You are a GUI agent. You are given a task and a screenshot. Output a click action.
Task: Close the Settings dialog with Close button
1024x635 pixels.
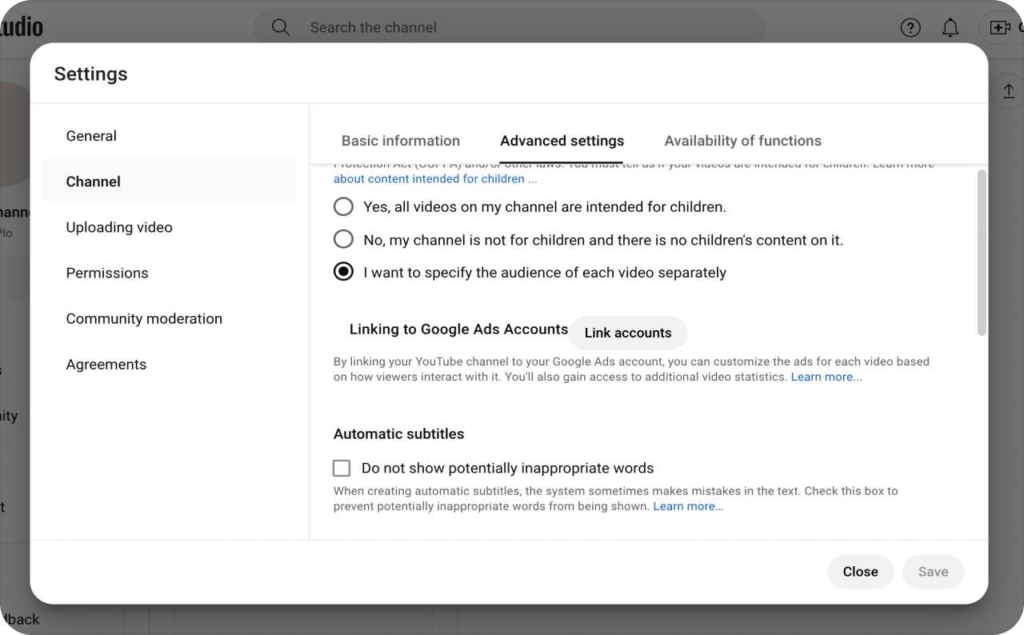click(859, 572)
